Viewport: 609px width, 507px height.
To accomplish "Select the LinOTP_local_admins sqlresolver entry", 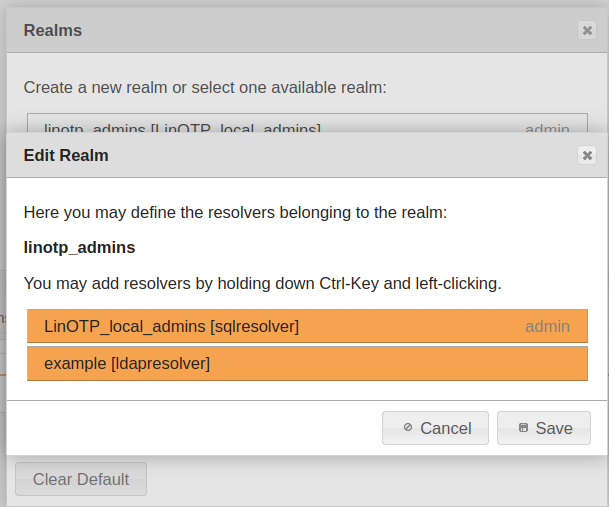I will pos(171,326).
